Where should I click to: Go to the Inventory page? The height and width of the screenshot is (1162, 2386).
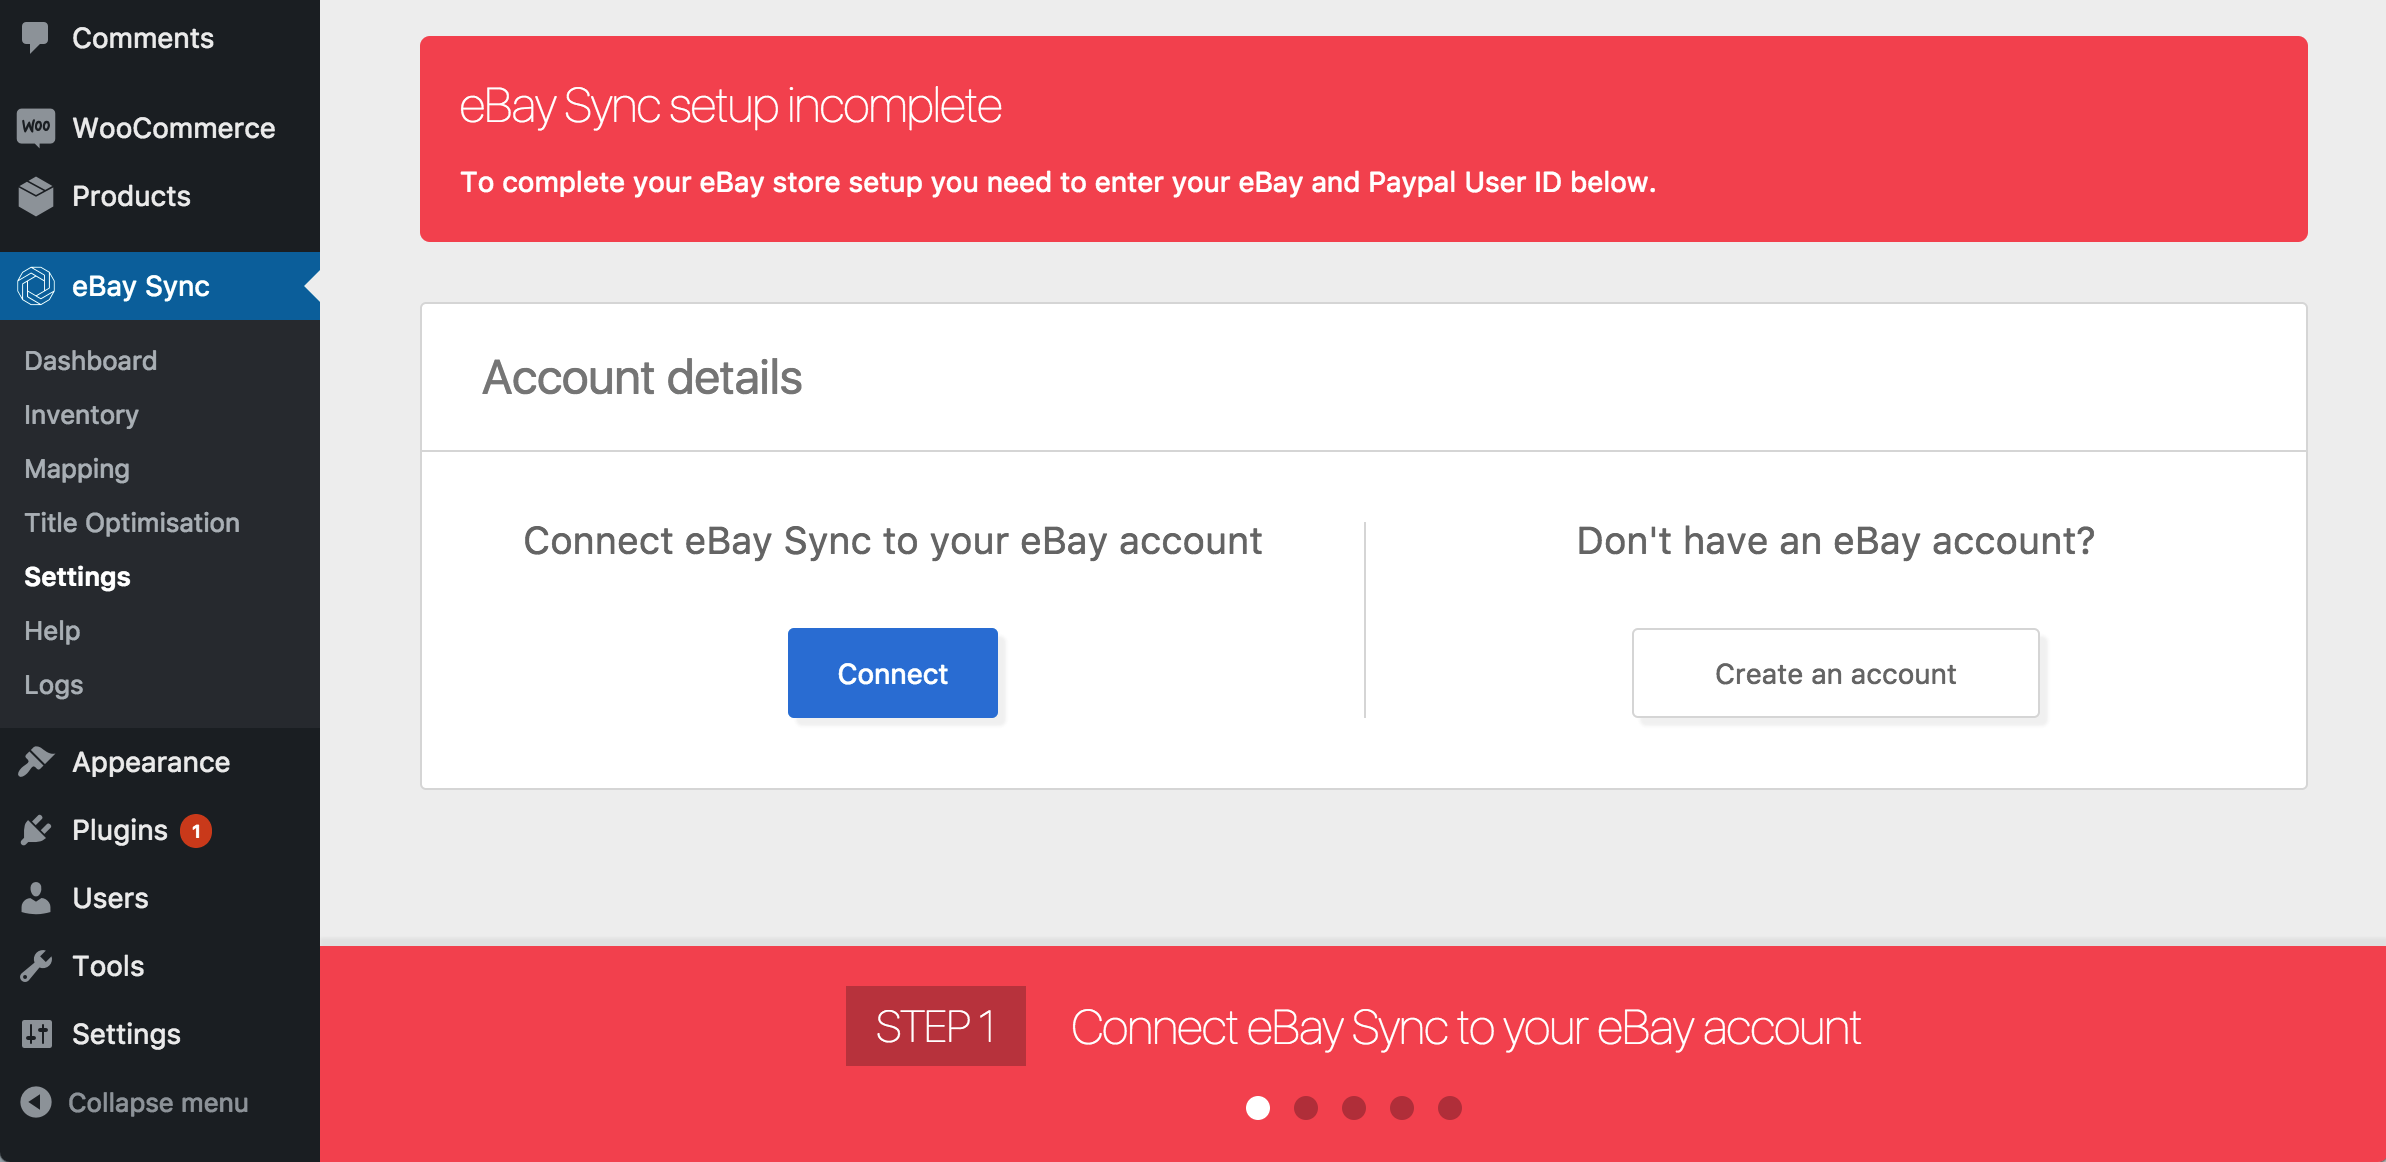[x=80, y=414]
